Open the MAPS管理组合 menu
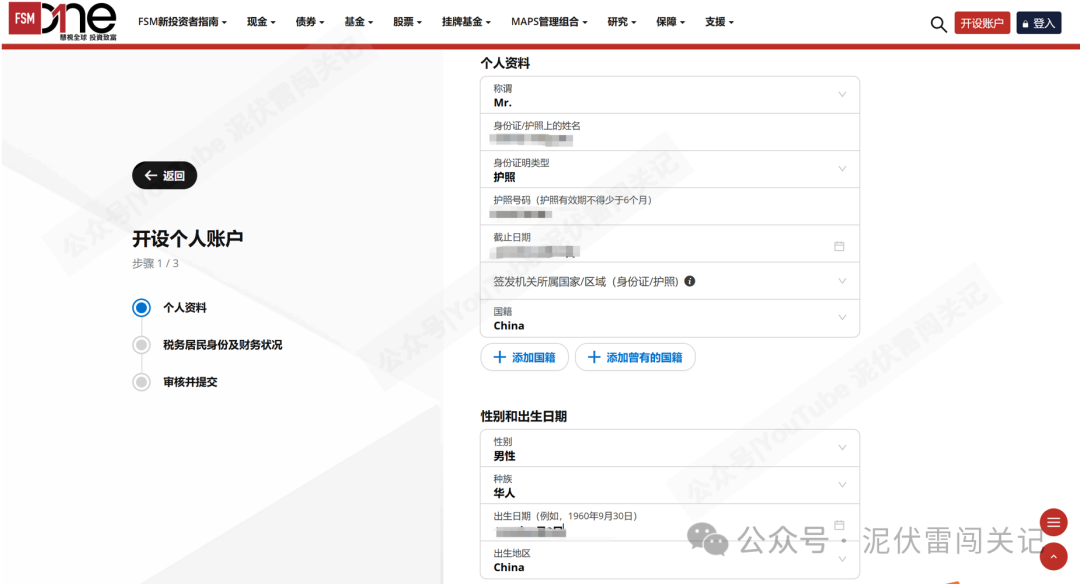The image size is (1080, 584). point(549,22)
